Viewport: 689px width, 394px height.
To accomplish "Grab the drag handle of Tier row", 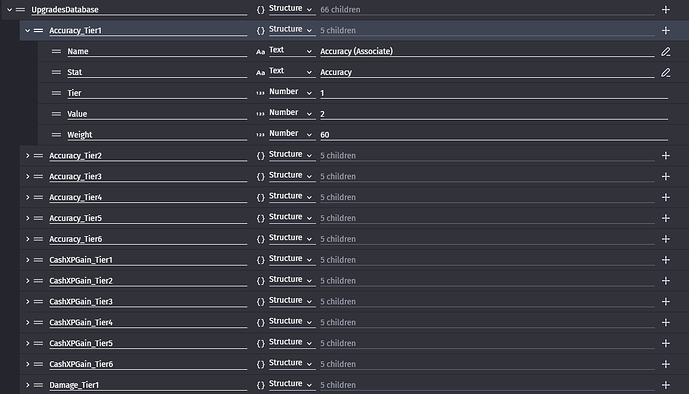I will pyautogui.click(x=56, y=93).
